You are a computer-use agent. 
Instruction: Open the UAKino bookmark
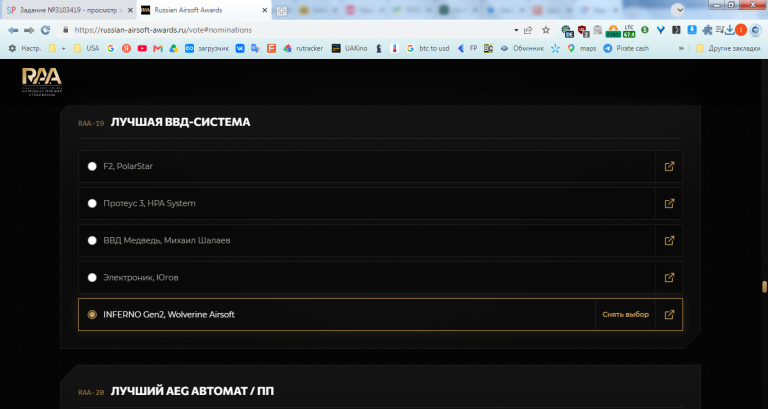tap(349, 48)
